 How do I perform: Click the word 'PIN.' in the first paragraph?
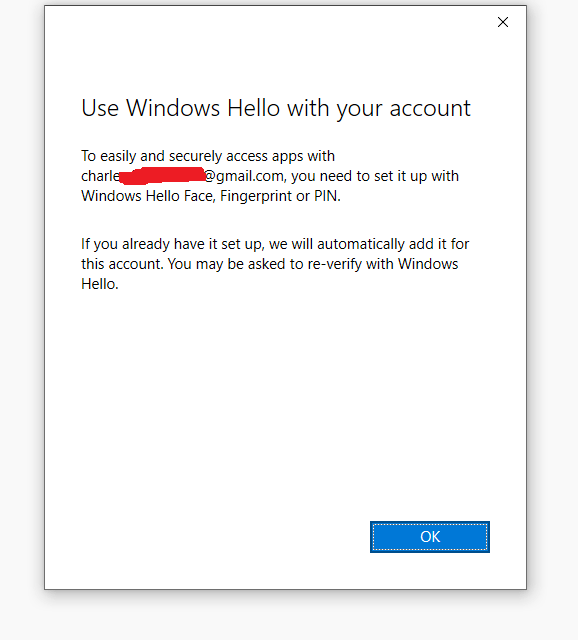point(327,196)
